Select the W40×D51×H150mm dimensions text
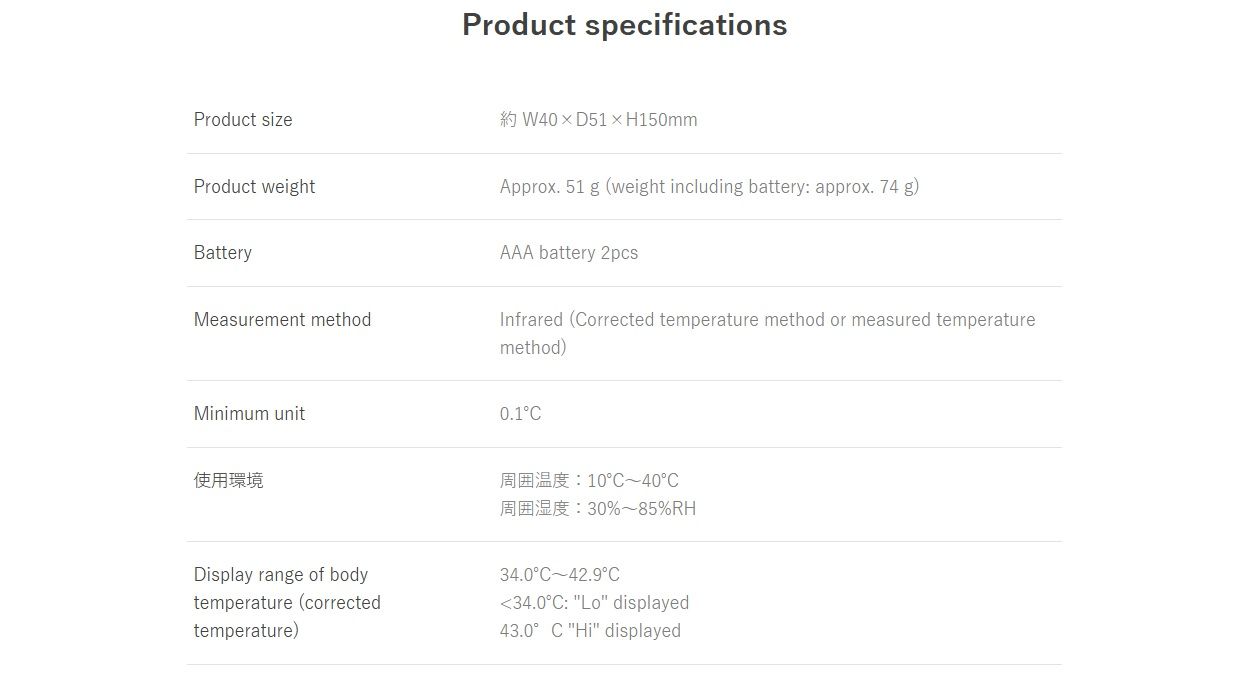 [609, 120]
